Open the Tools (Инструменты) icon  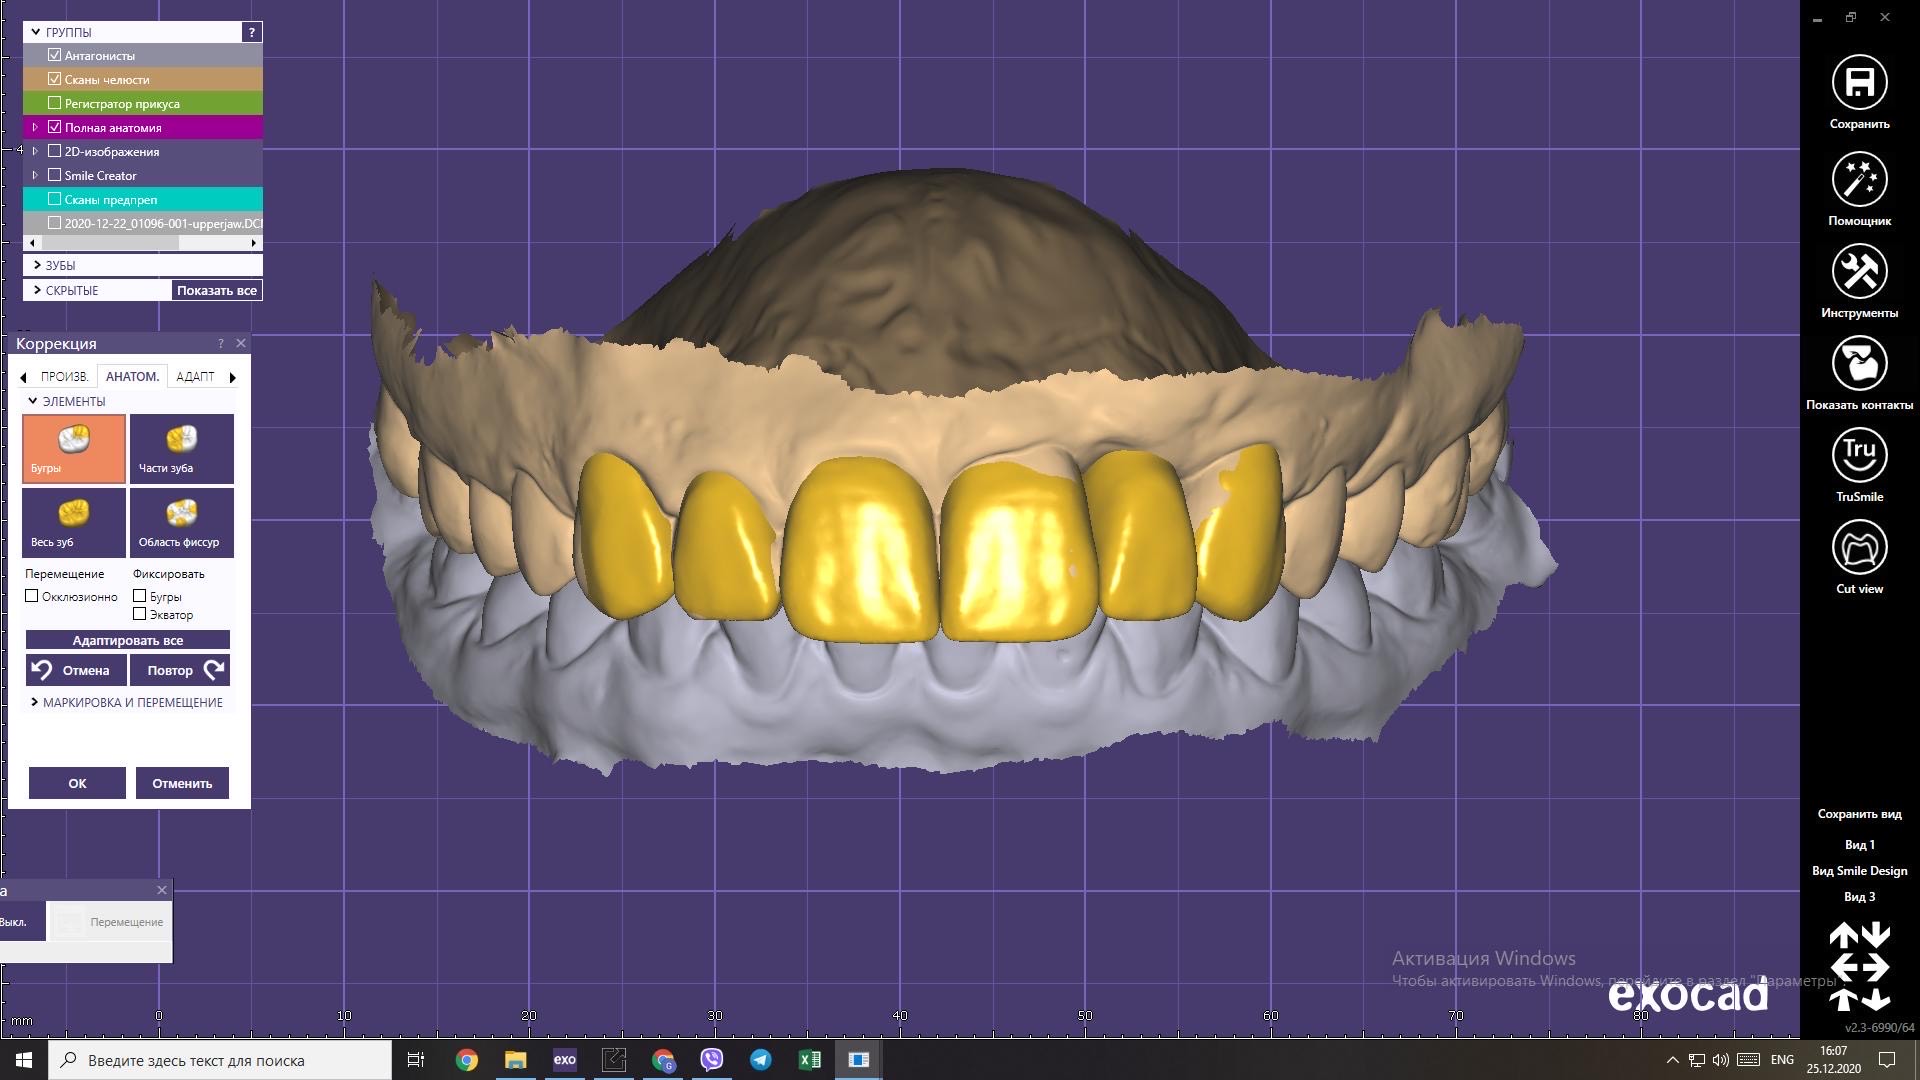tap(1859, 272)
